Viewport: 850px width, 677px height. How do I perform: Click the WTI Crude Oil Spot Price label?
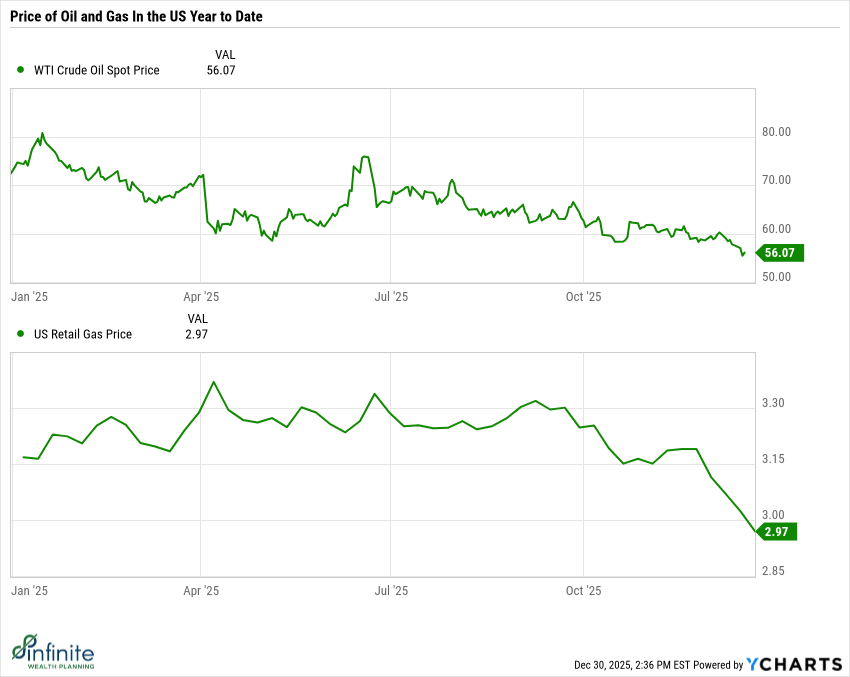click(97, 70)
